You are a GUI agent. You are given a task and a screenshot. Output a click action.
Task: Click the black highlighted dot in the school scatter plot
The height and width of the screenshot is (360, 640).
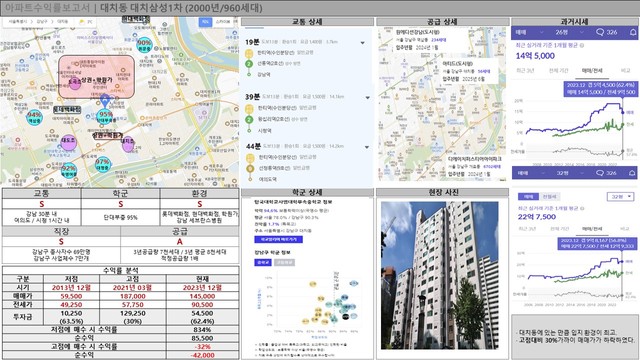click(345, 317)
